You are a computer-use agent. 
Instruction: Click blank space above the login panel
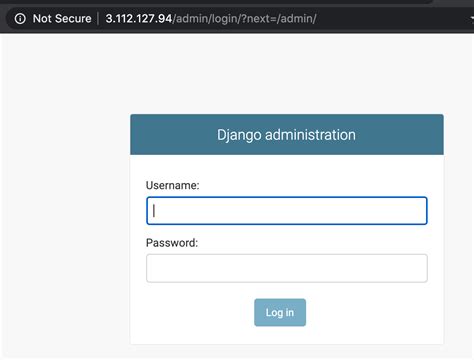(287, 73)
